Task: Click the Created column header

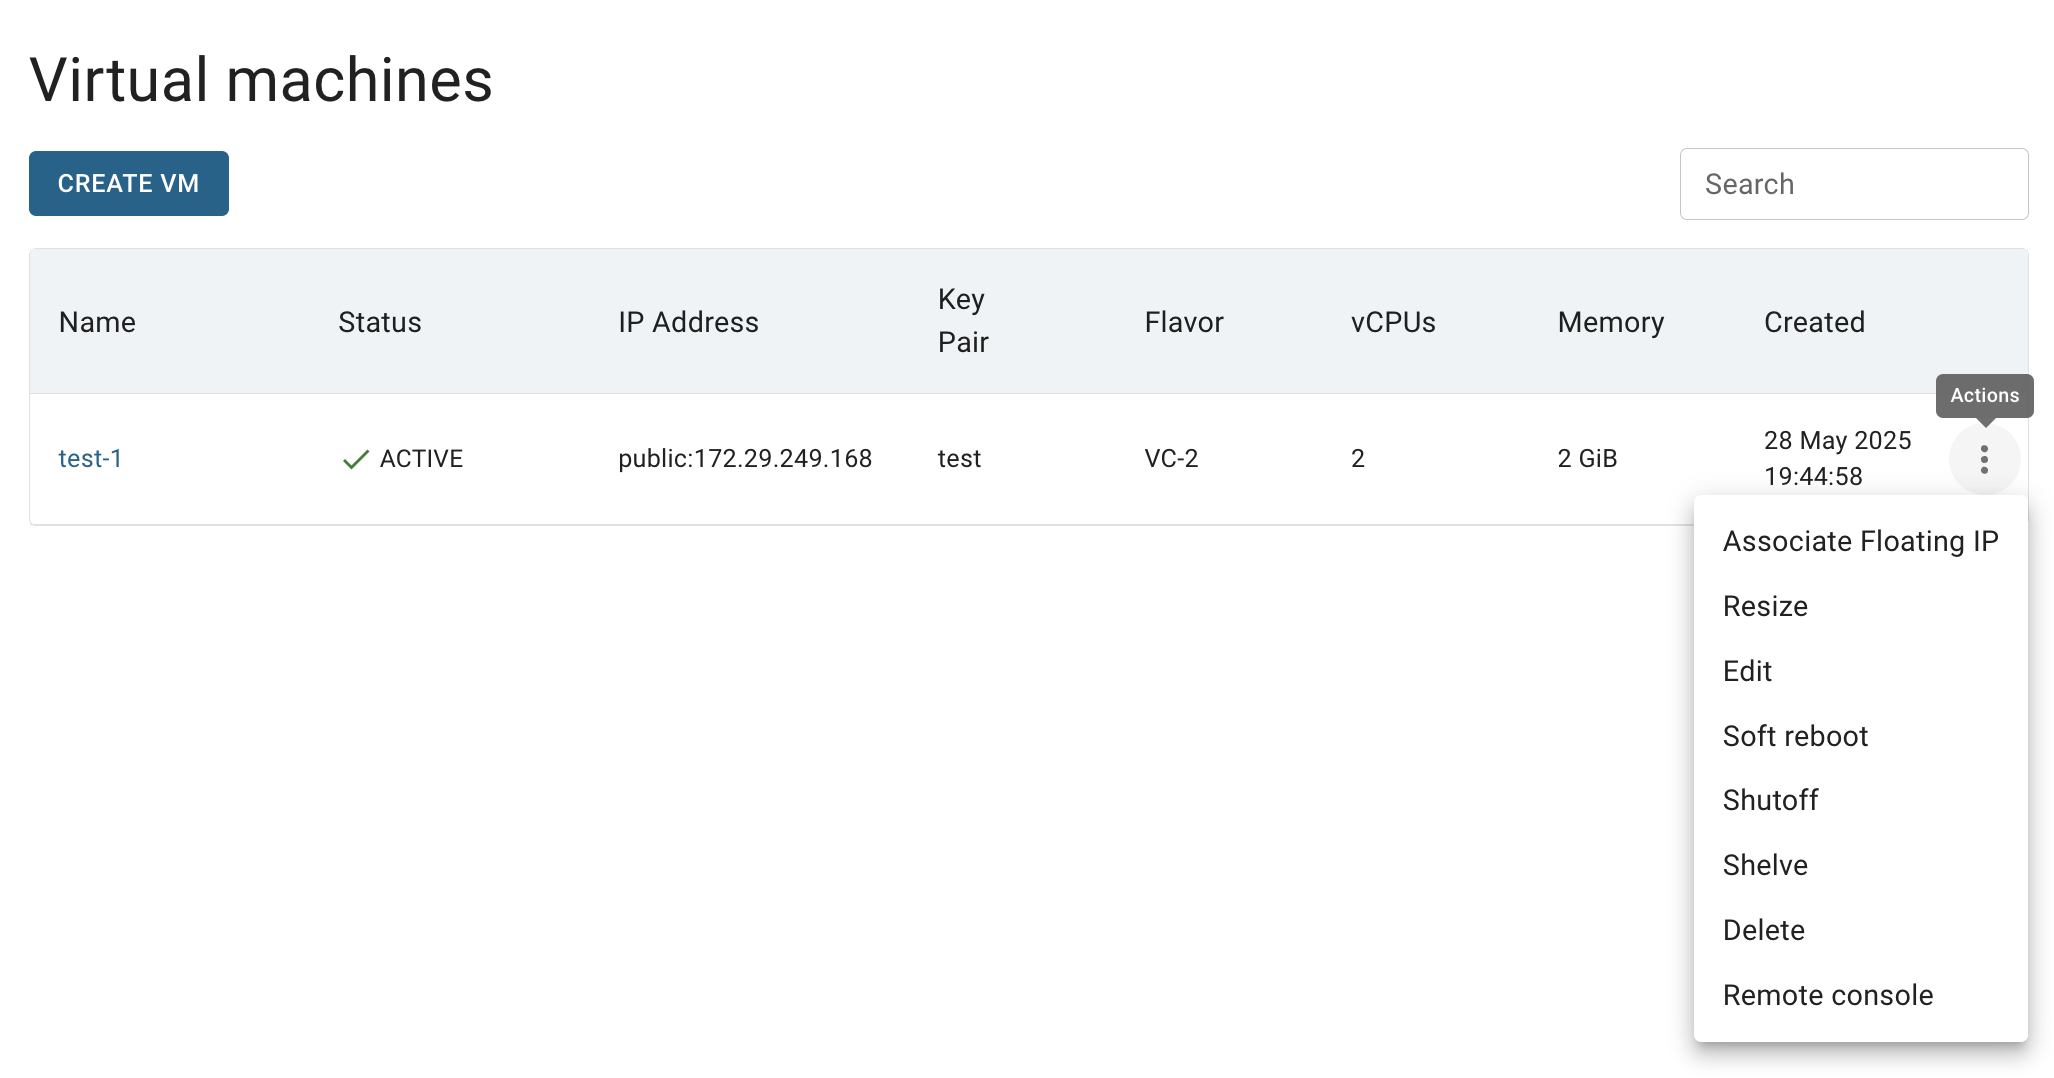Action: tap(1814, 322)
